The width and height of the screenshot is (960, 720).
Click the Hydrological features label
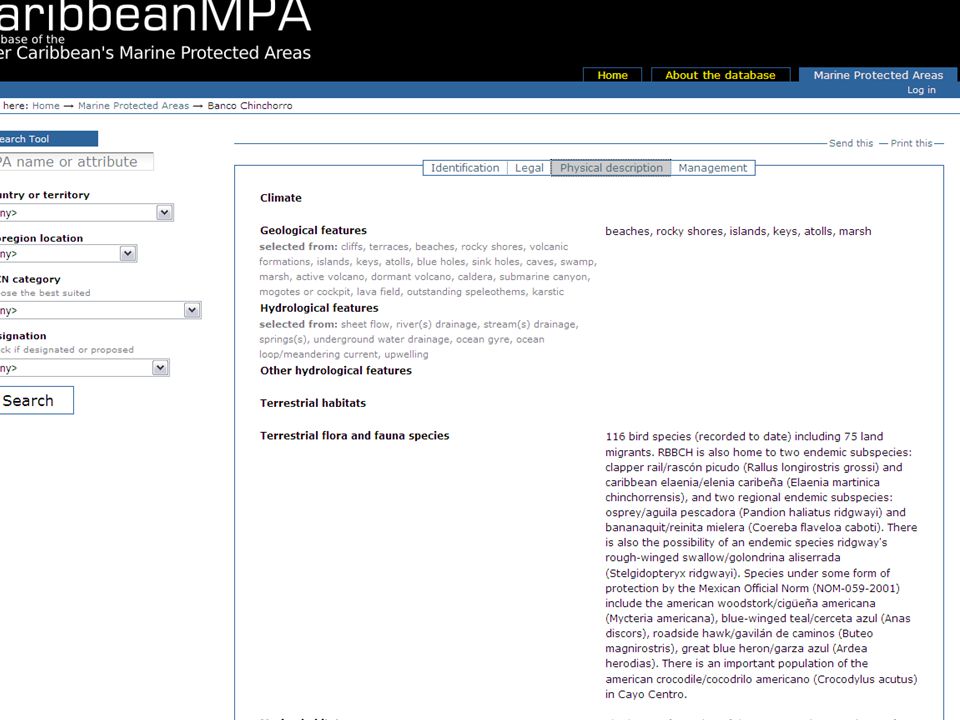319,308
